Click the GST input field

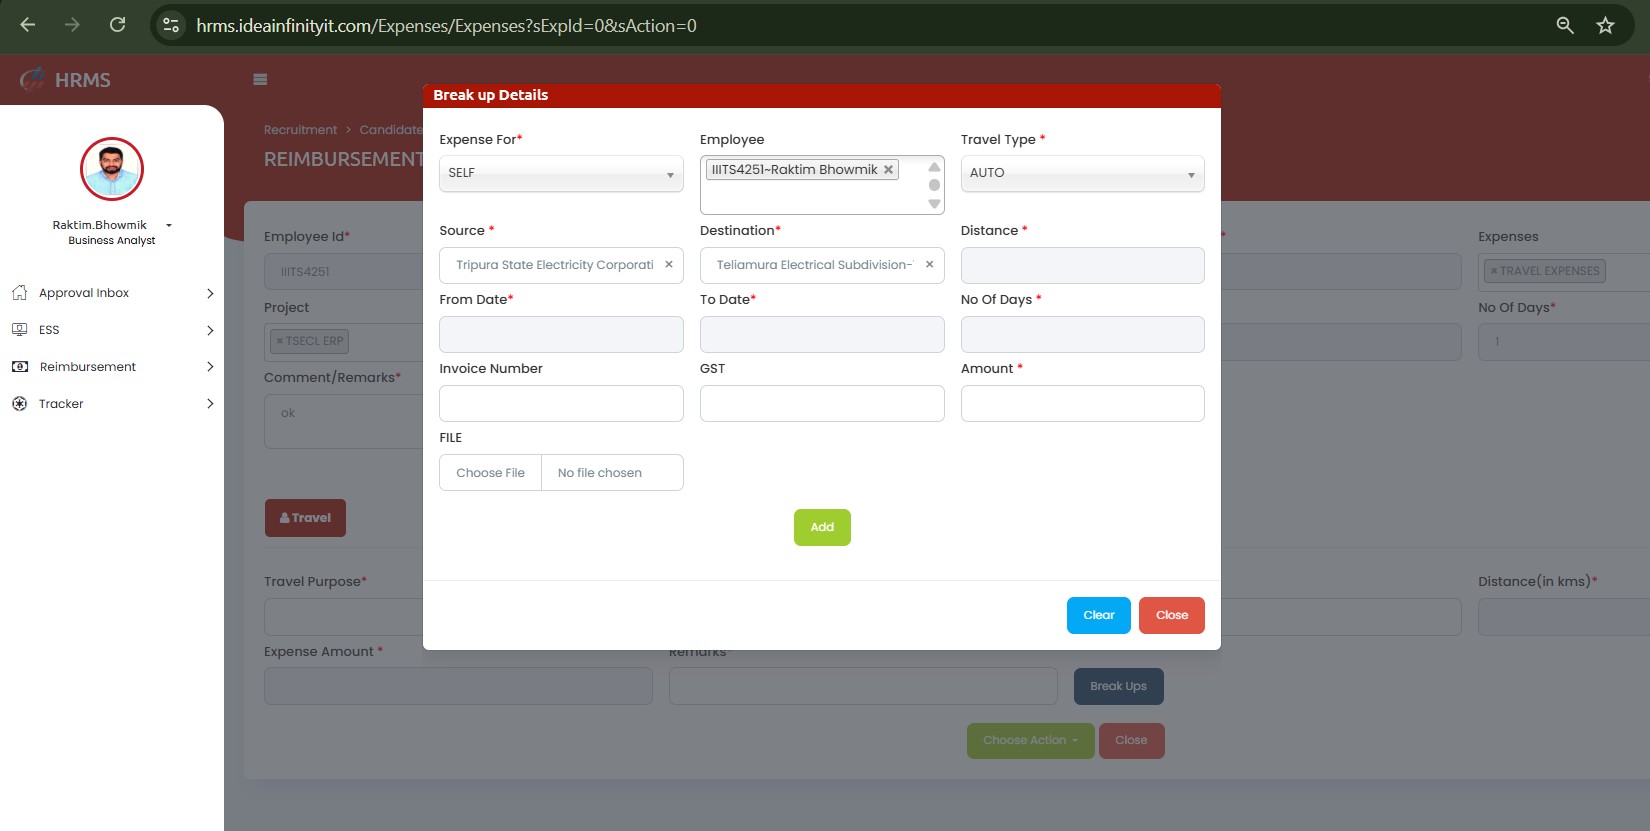click(x=822, y=403)
